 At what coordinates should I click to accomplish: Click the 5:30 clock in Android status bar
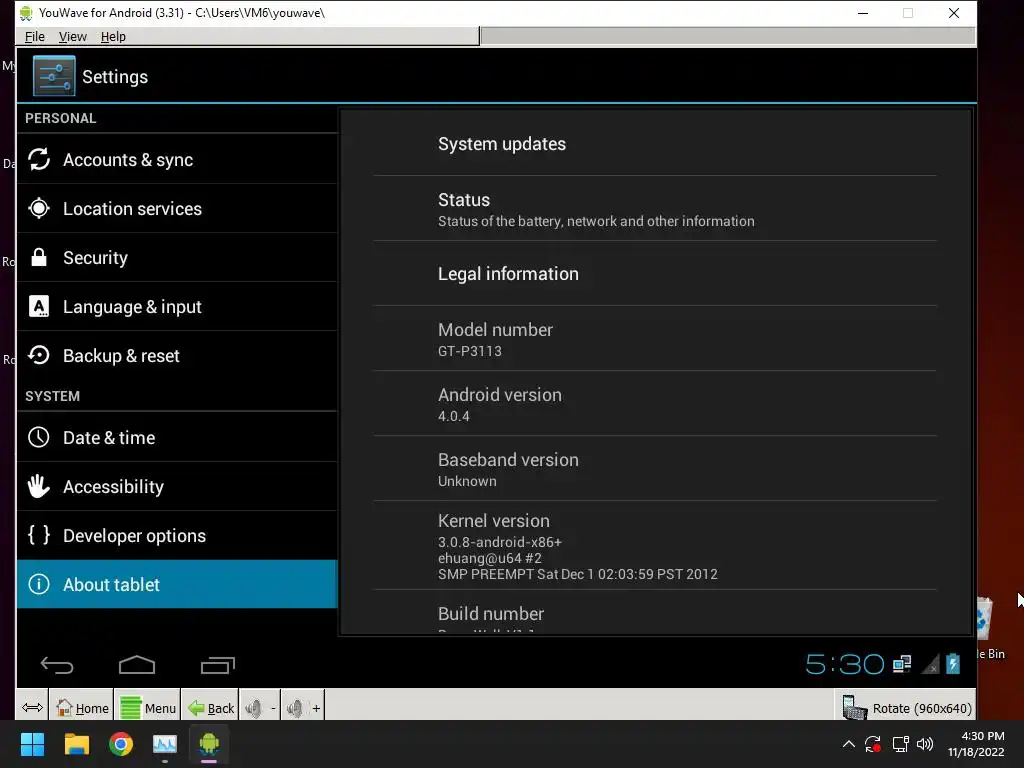pos(844,664)
